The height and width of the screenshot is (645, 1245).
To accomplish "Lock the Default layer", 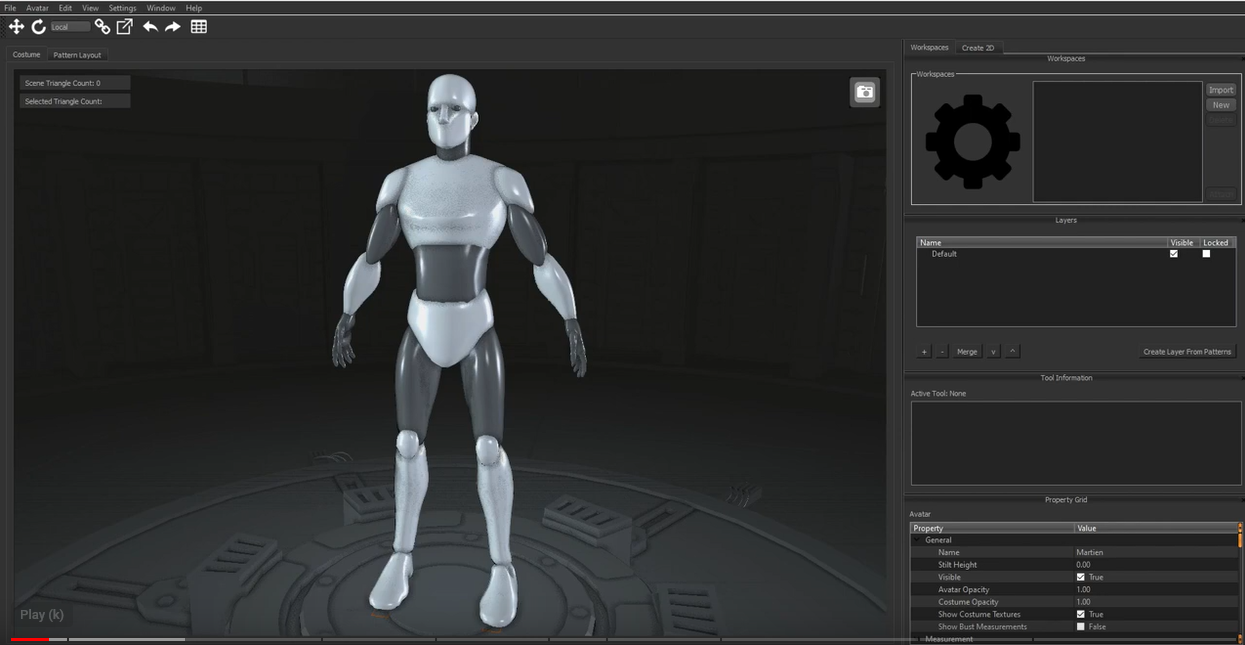I will [1206, 254].
